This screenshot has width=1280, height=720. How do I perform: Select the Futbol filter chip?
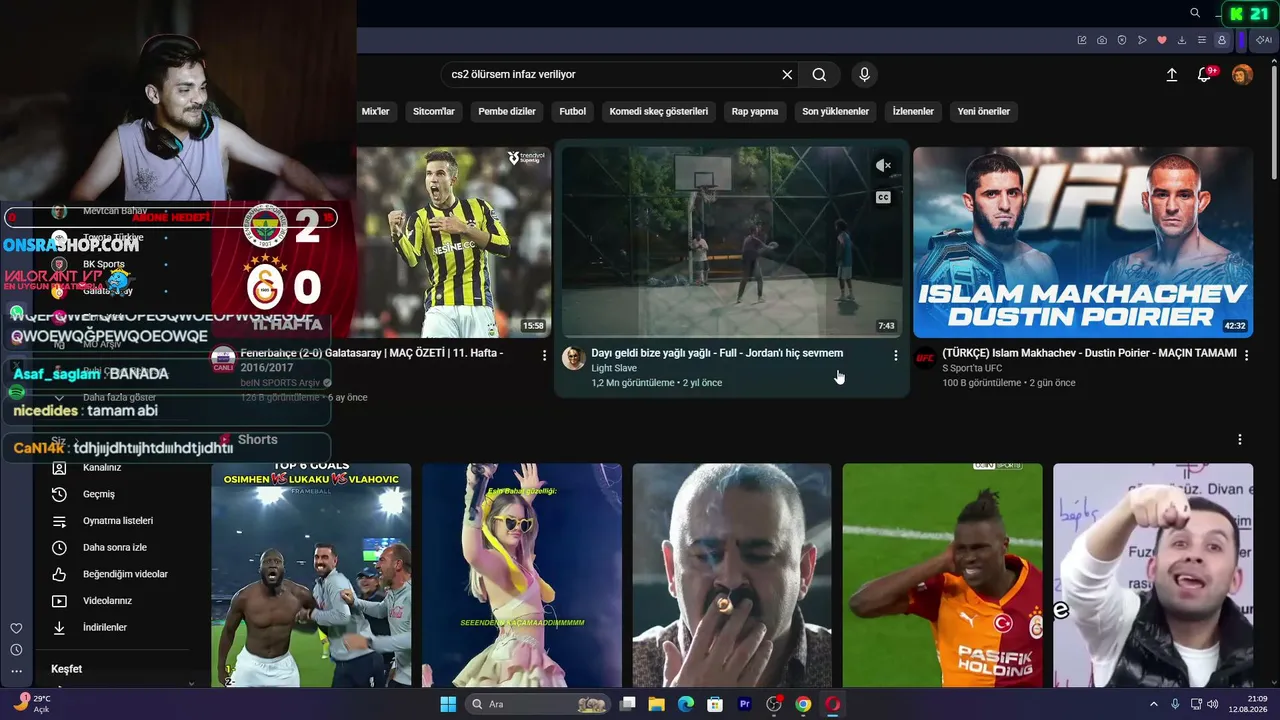(573, 111)
